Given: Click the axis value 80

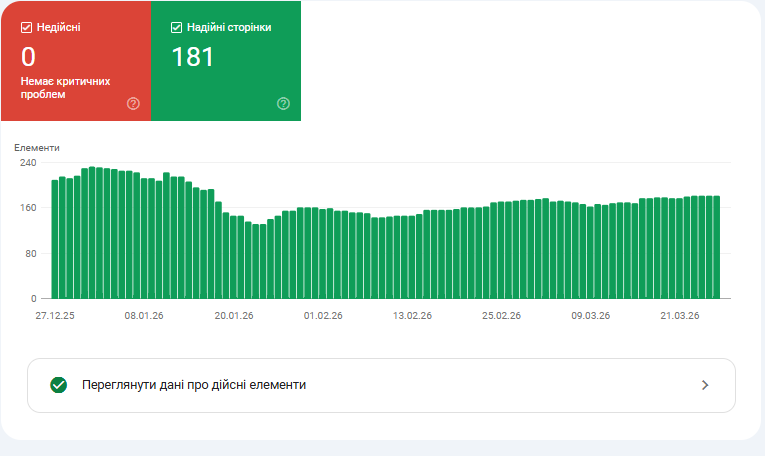Looking at the screenshot, I should [31, 254].
